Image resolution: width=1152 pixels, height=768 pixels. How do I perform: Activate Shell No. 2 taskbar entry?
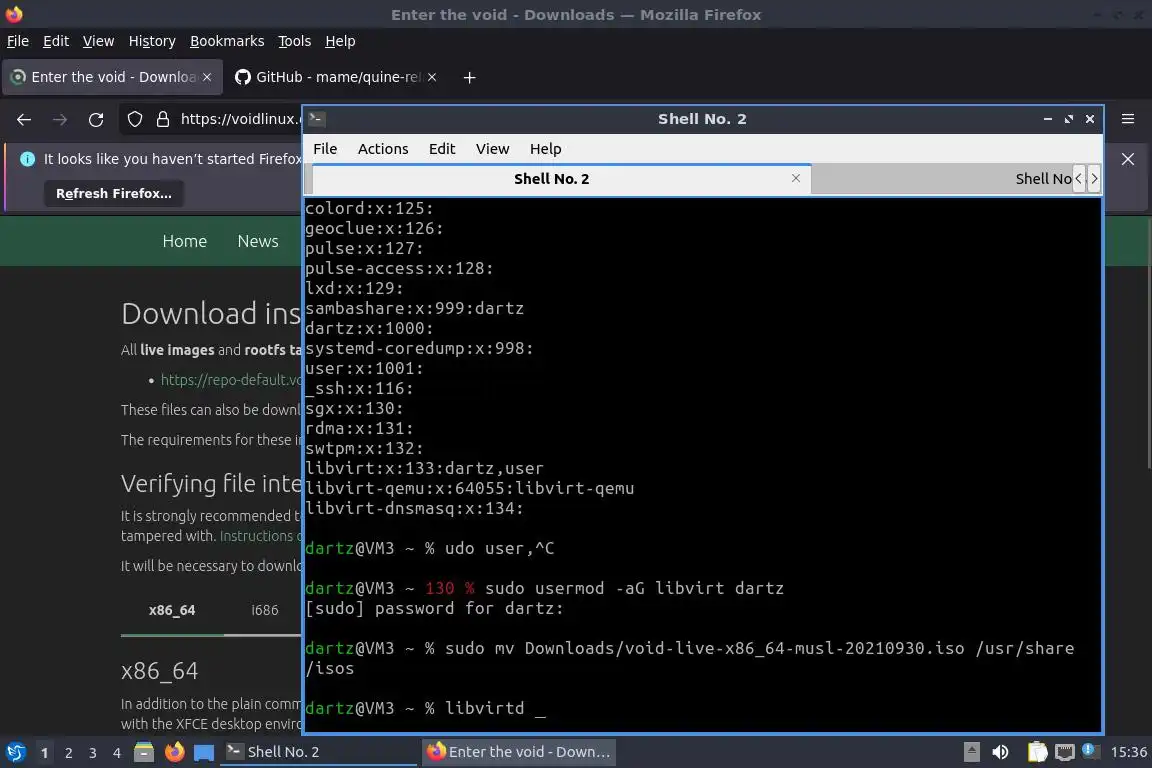tap(318, 752)
